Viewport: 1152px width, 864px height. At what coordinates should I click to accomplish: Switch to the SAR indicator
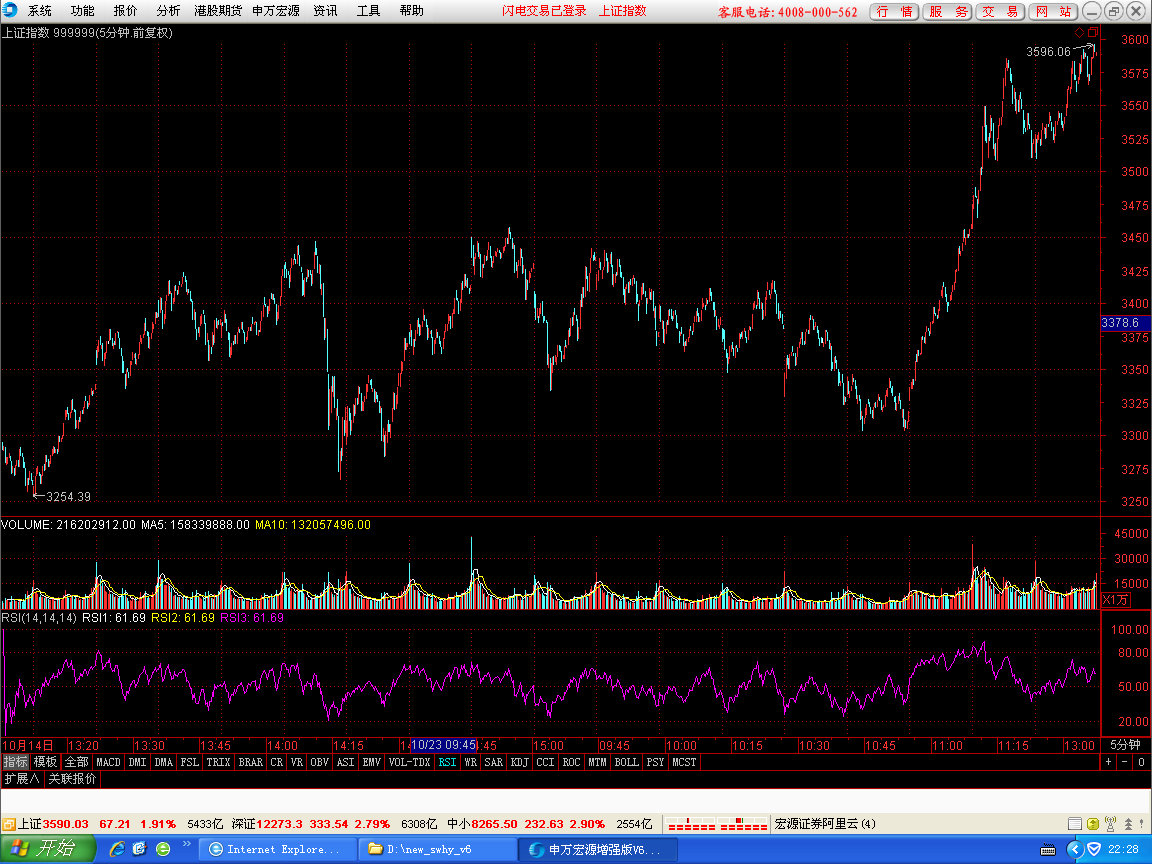(x=494, y=762)
